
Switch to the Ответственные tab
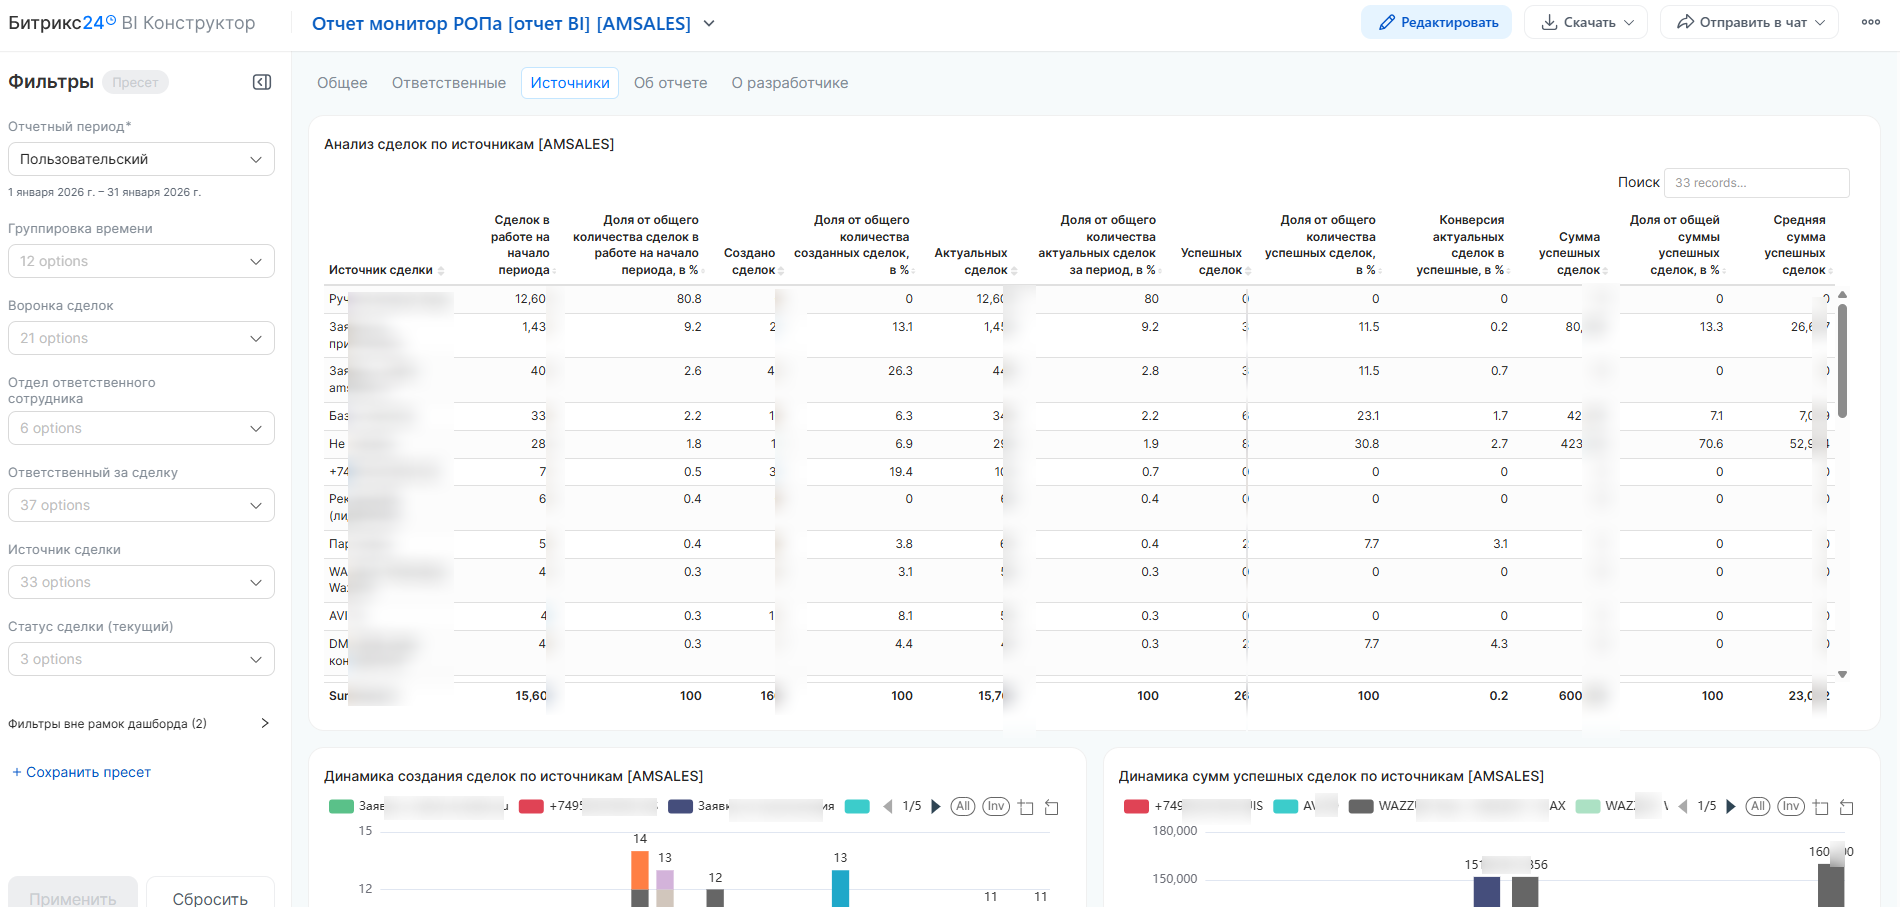(x=448, y=83)
